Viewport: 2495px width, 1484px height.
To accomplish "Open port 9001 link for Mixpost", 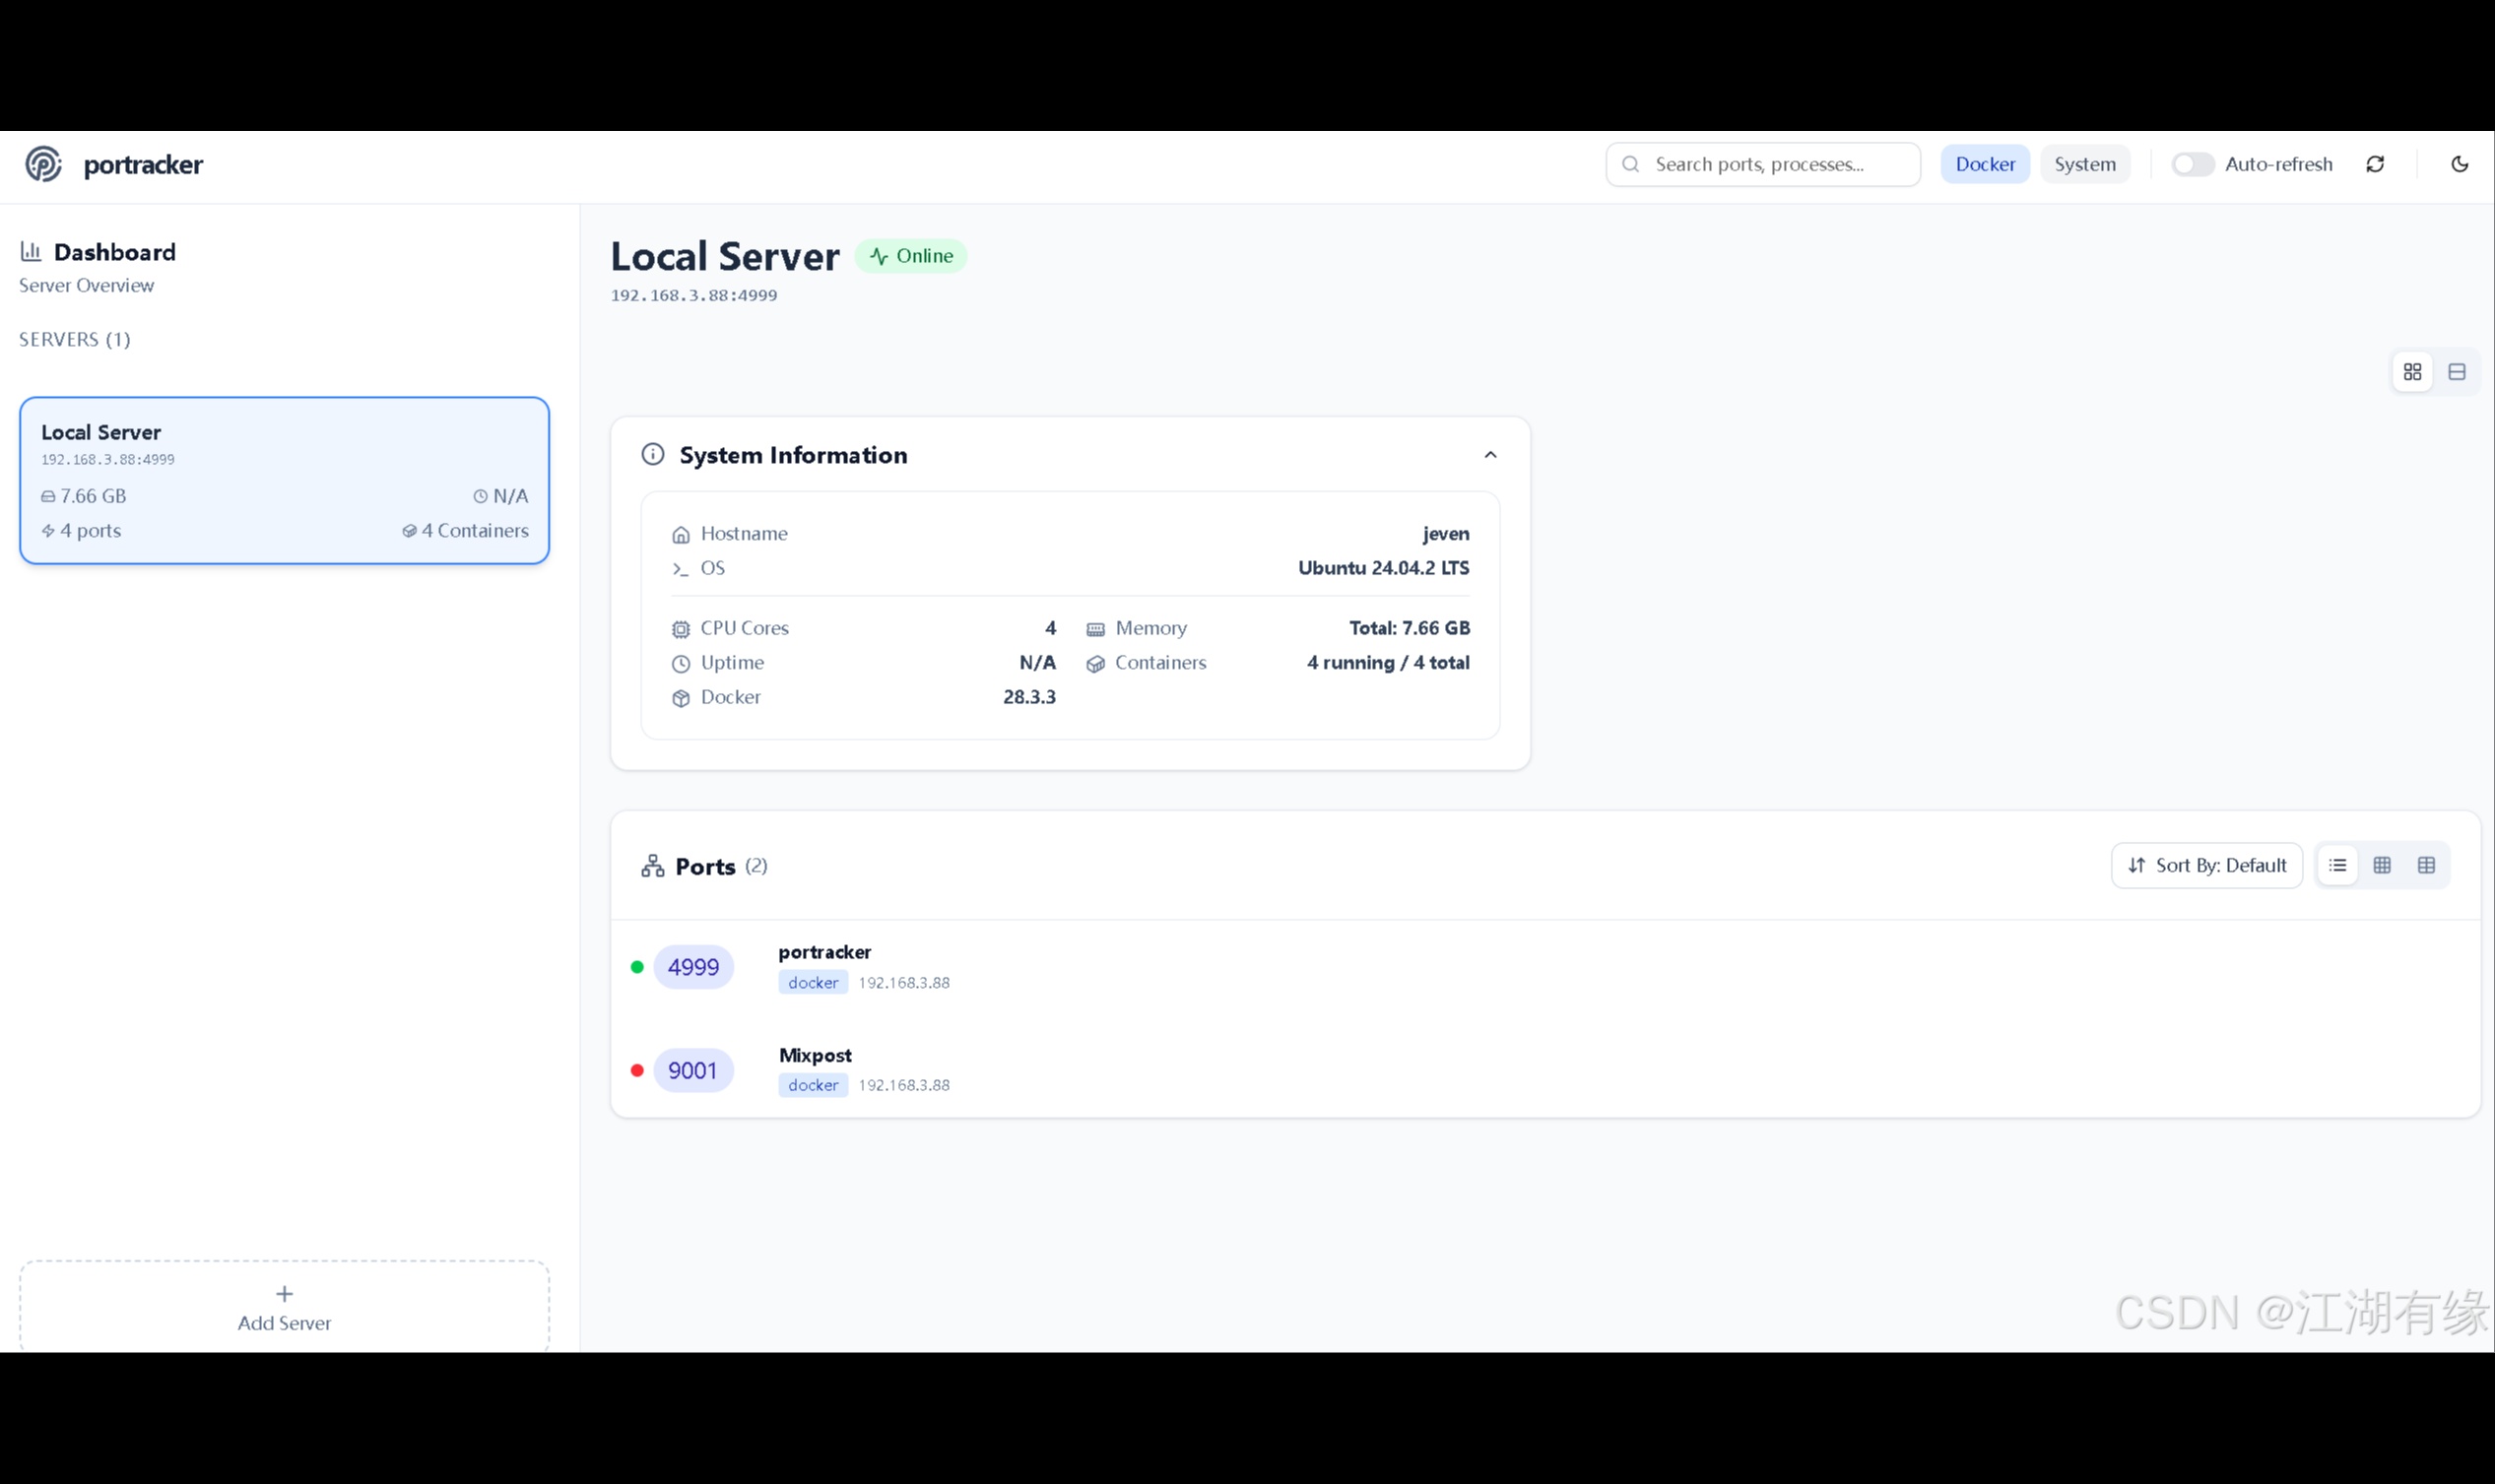I will point(693,1070).
